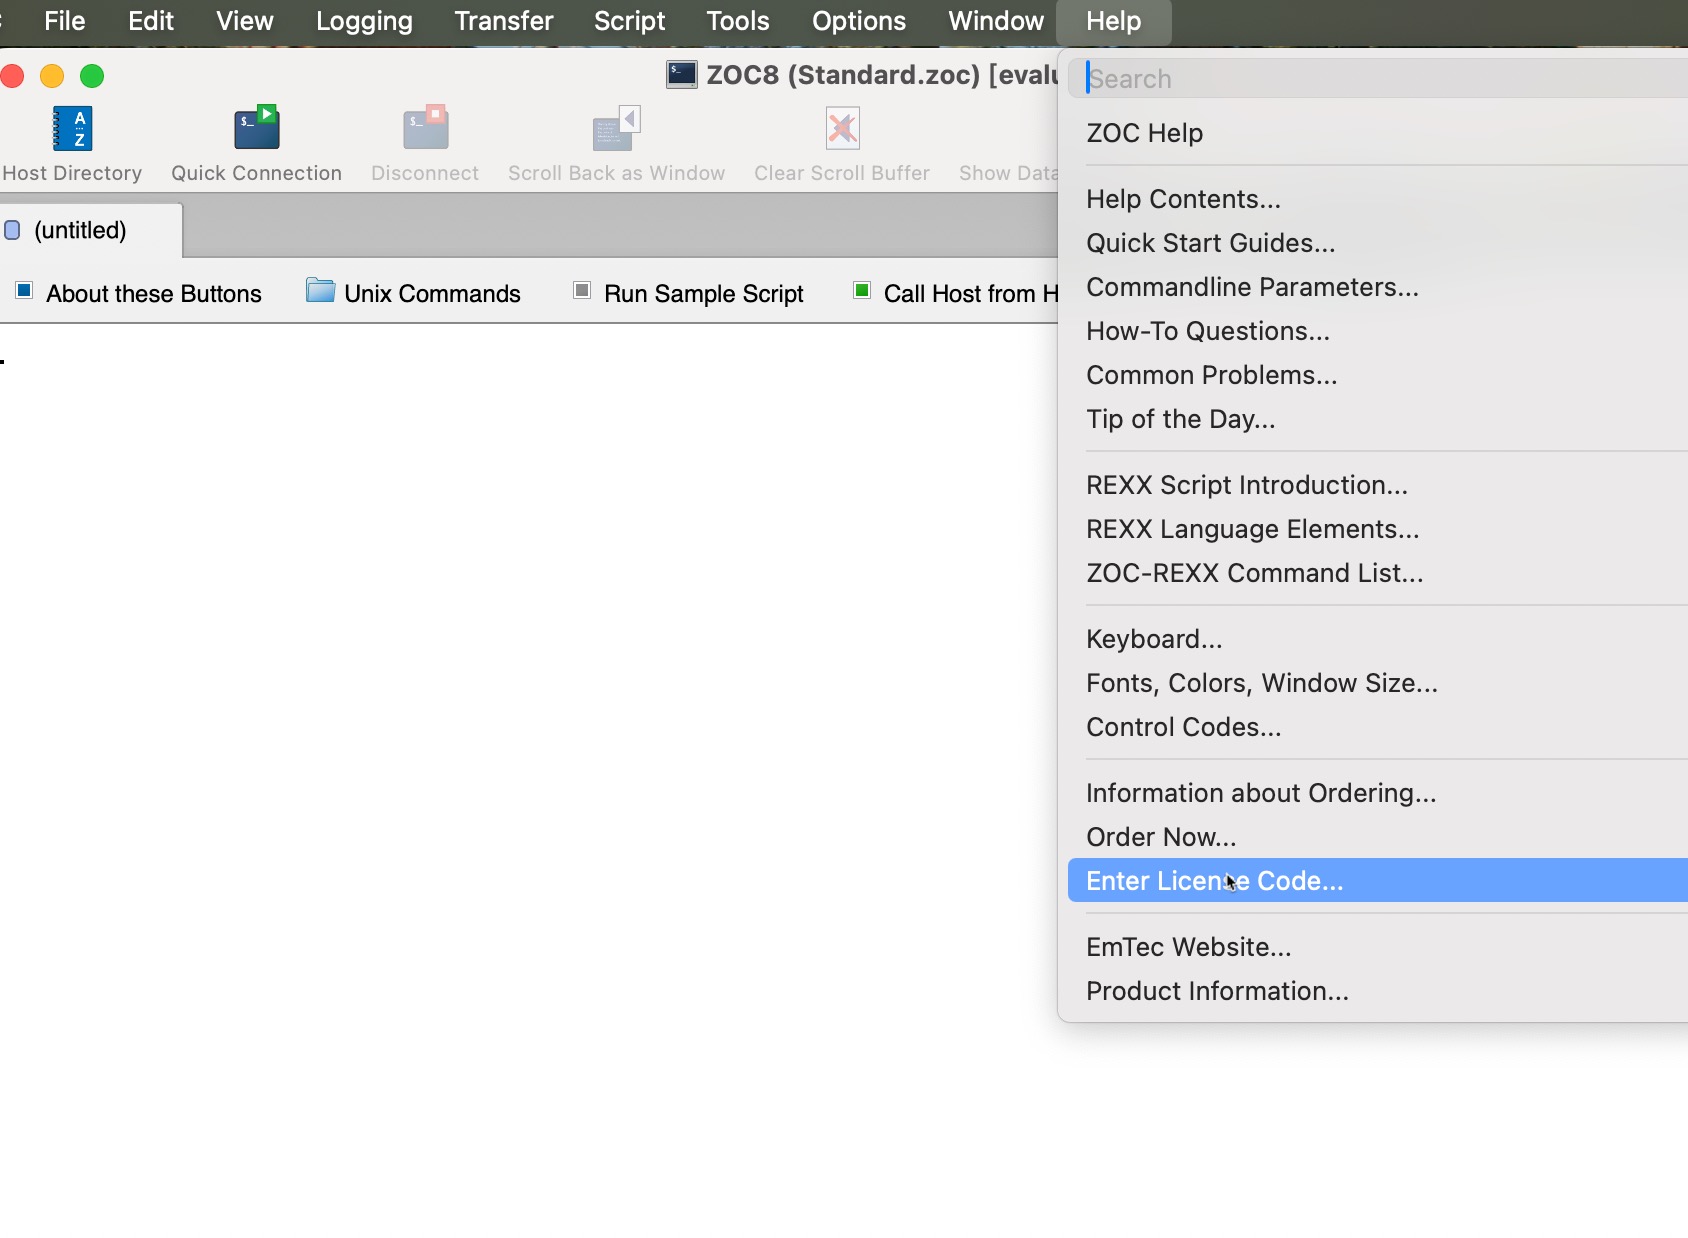Open the Unix Commands folder button
1688x1238 pixels.
coord(320,291)
